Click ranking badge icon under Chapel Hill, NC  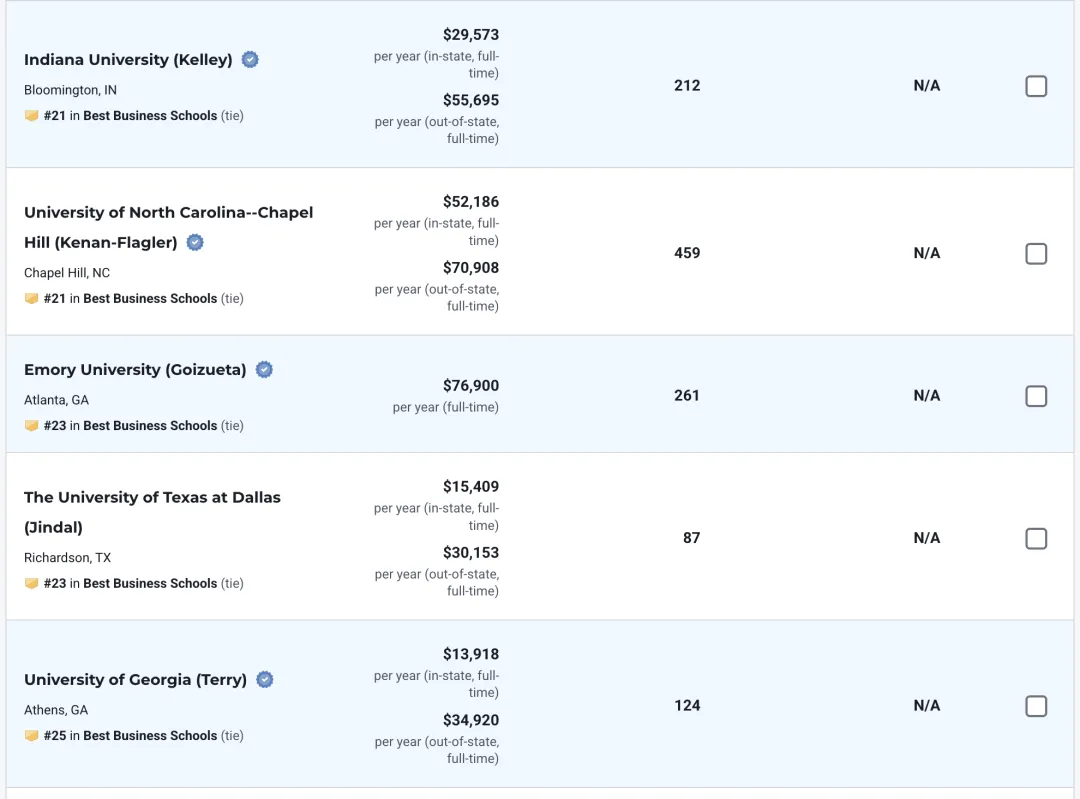coord(31,299)
